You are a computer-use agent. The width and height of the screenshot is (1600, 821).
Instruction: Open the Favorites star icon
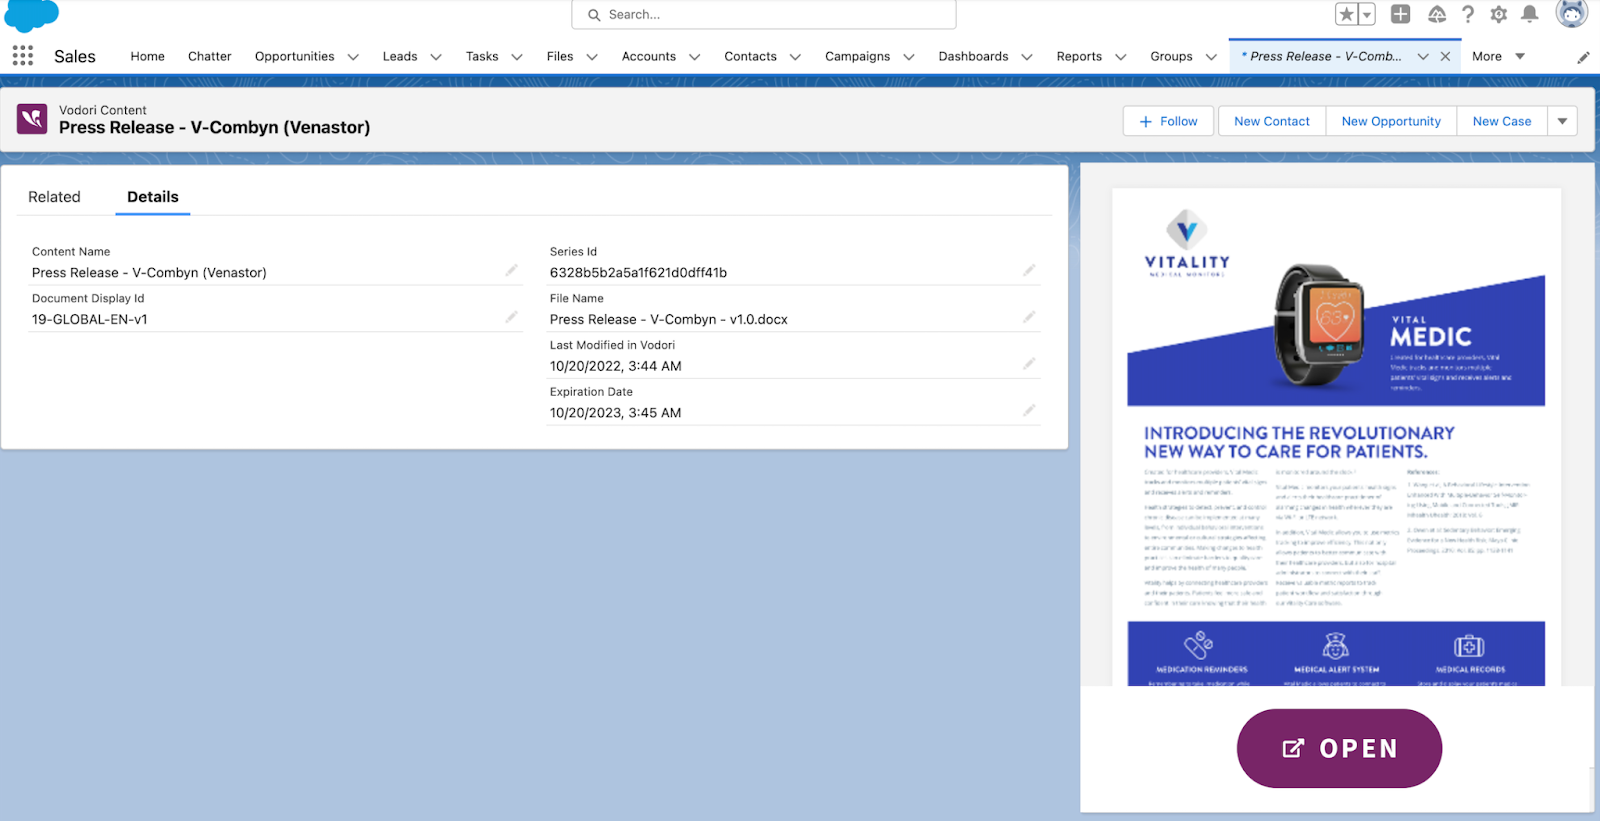(1347, 14)
